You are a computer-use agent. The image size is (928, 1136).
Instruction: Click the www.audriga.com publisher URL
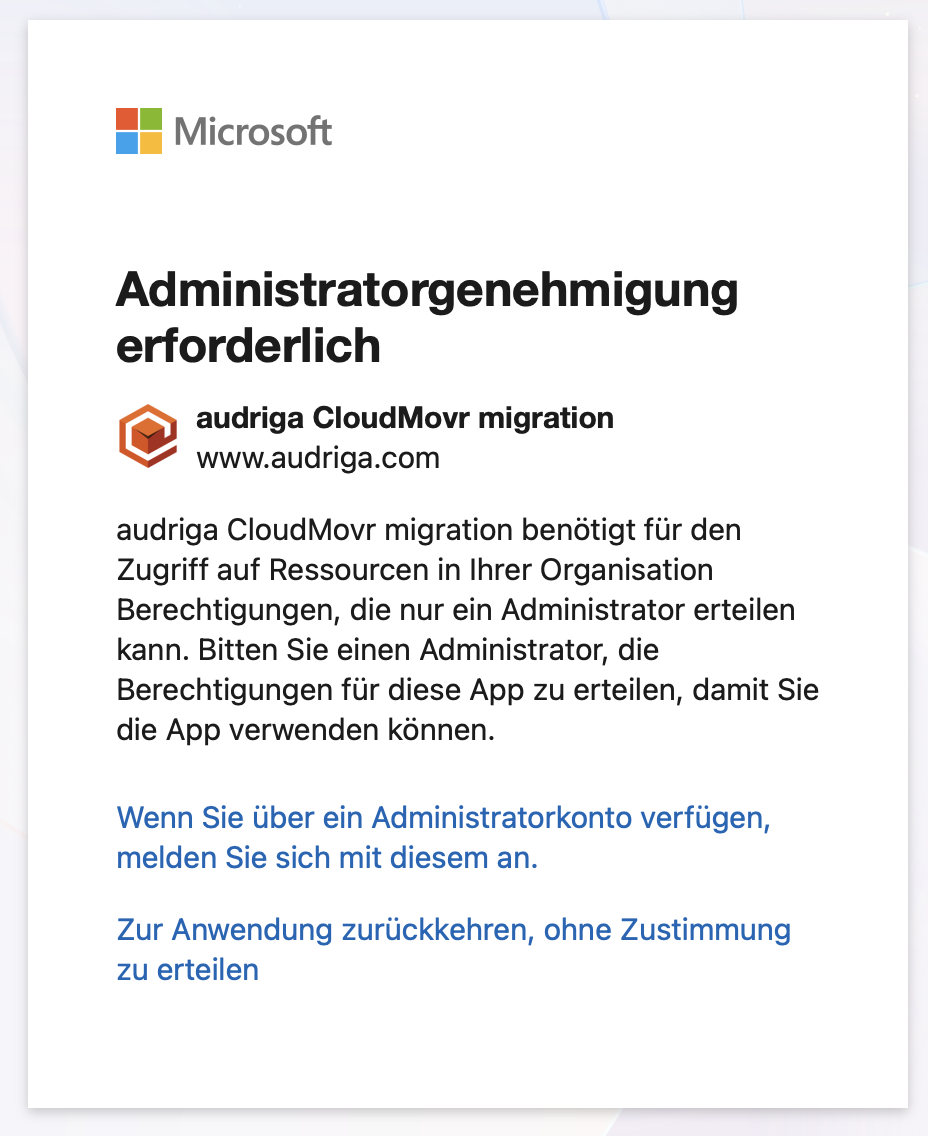point(318,458)
